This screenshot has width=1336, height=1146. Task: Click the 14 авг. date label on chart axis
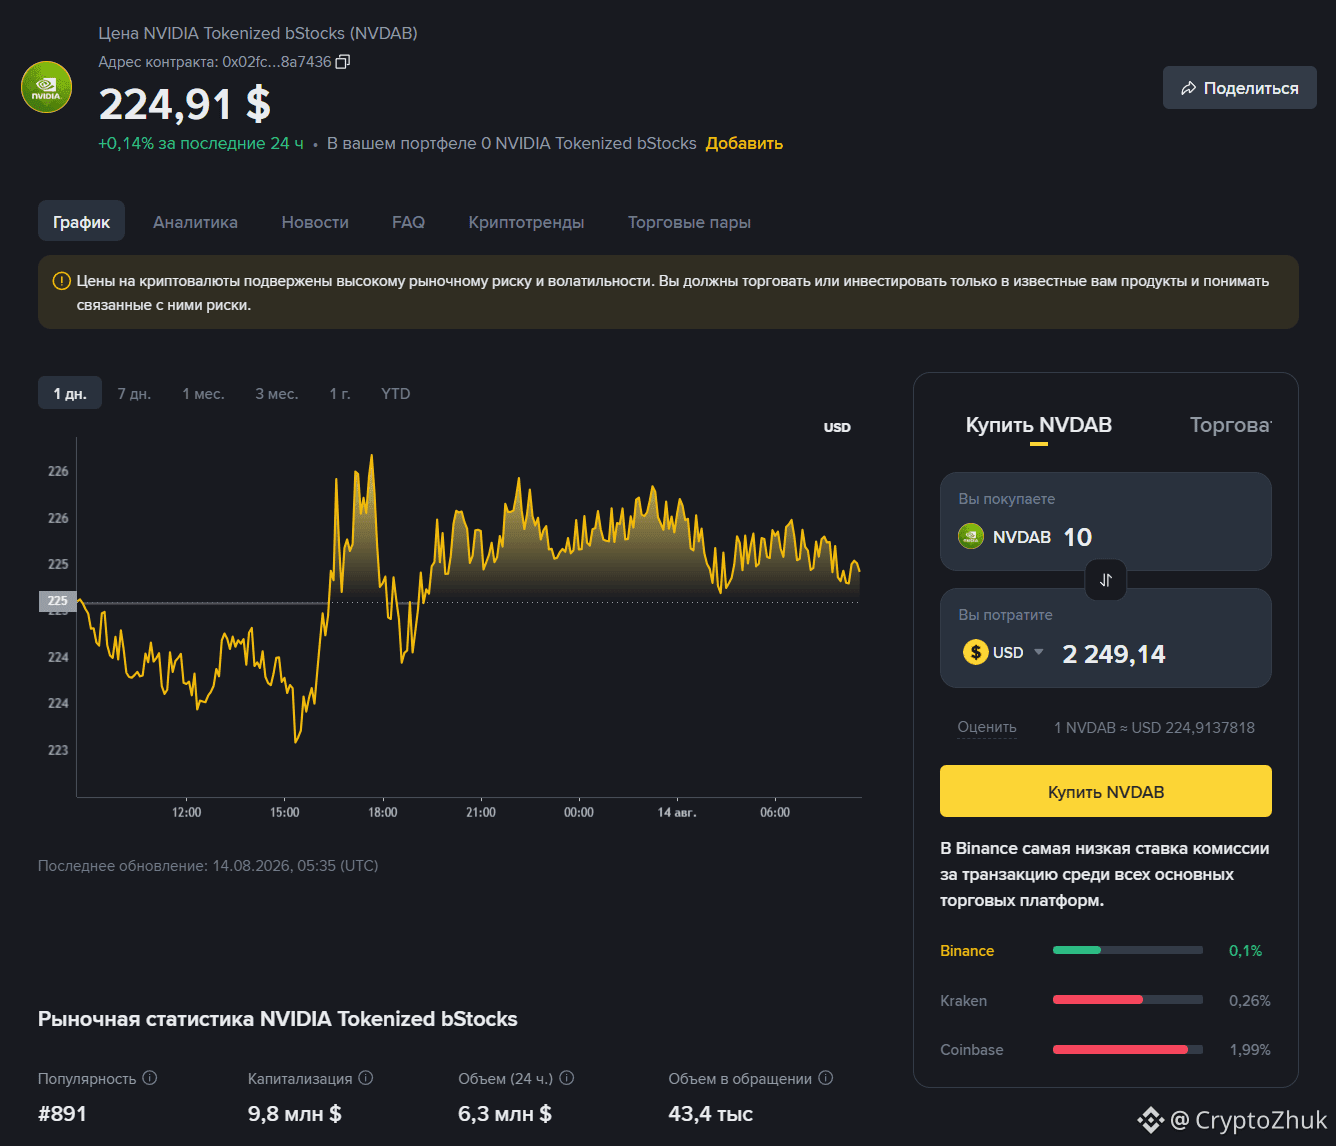pyautogui.click(x=677, y=813)
